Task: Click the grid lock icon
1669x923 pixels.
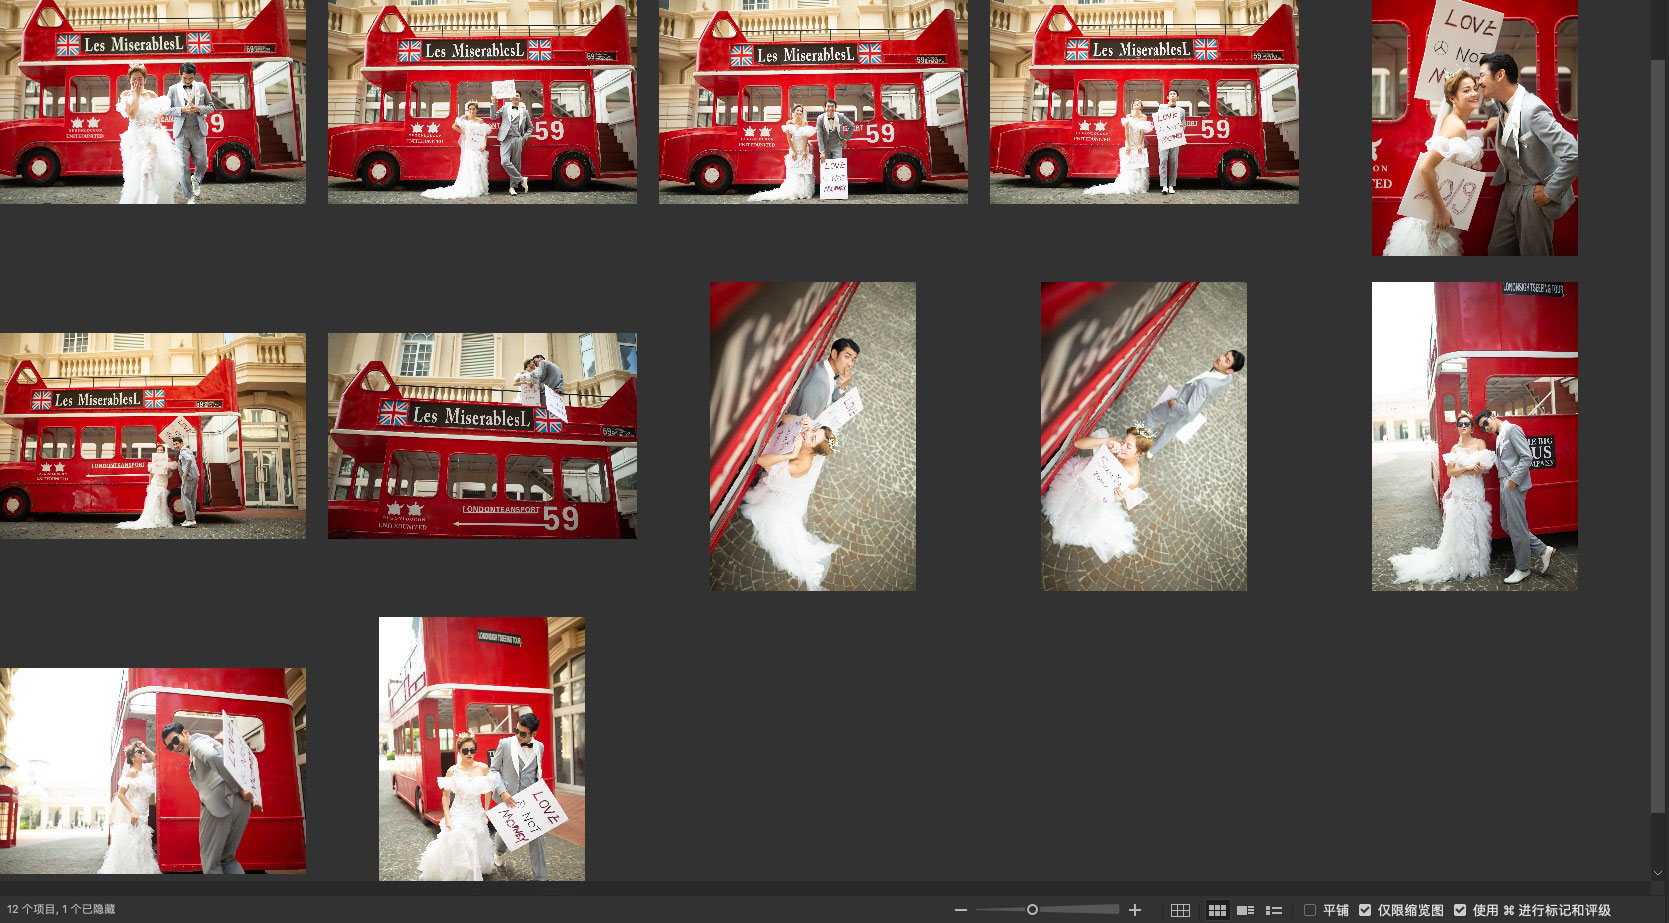Action: click(1180, 910)
